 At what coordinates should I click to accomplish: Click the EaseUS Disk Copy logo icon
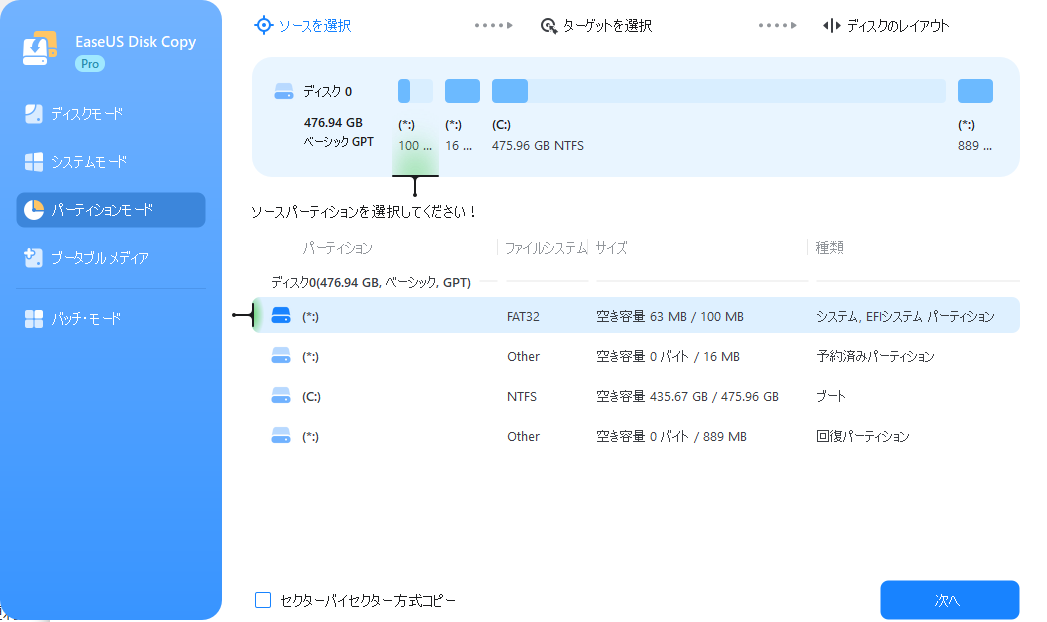40,49
